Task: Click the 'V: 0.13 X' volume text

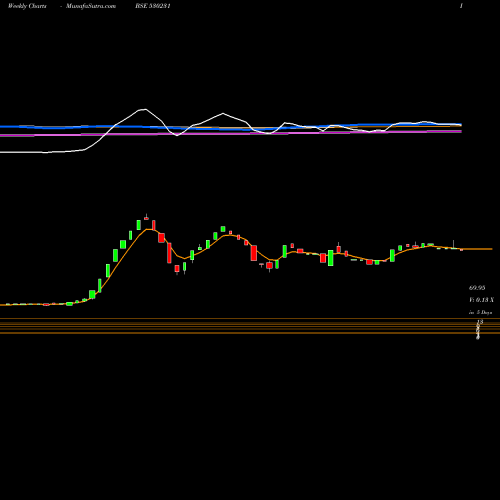Action: [x=481, y=300]
